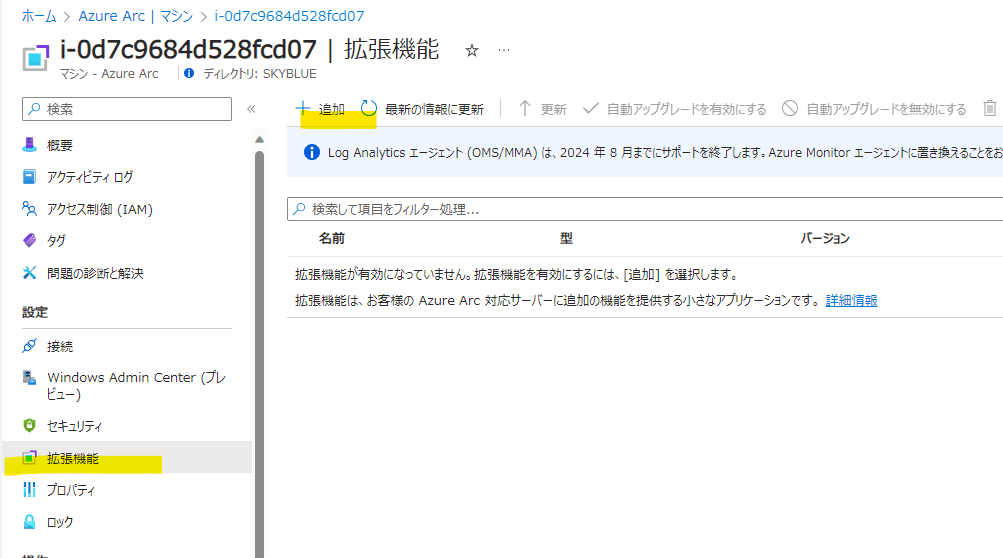Click 追加 to add an extension

(321, 109)
